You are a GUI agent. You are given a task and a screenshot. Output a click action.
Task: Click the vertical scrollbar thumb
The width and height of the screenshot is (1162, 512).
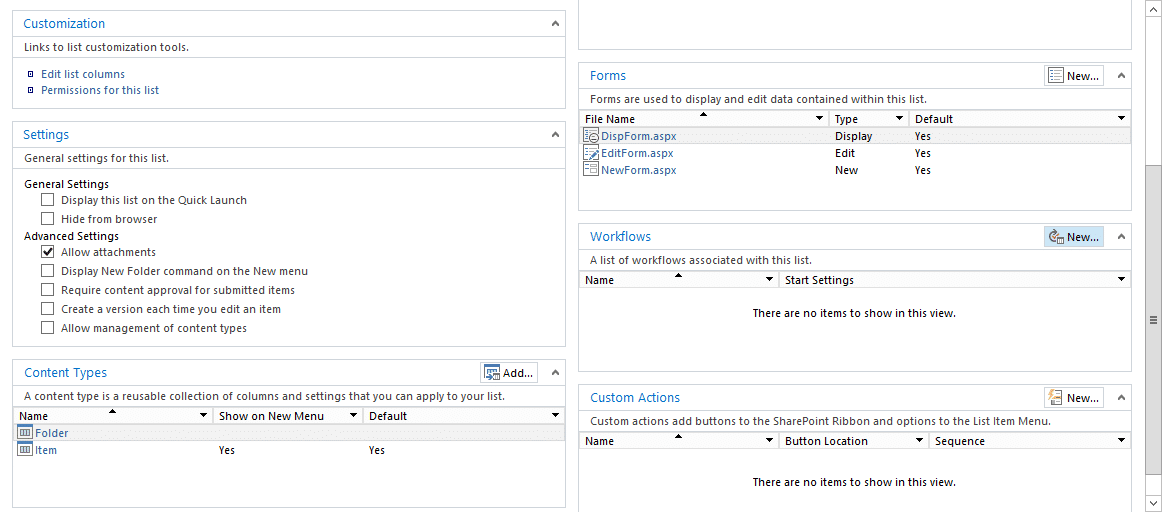(1153, 320)
